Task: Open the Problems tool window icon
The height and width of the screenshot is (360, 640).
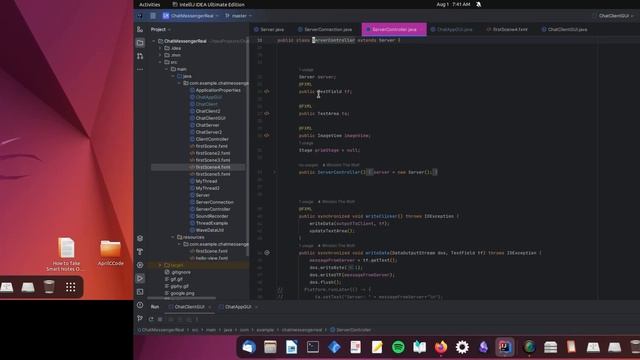Action: pos(140,305)
